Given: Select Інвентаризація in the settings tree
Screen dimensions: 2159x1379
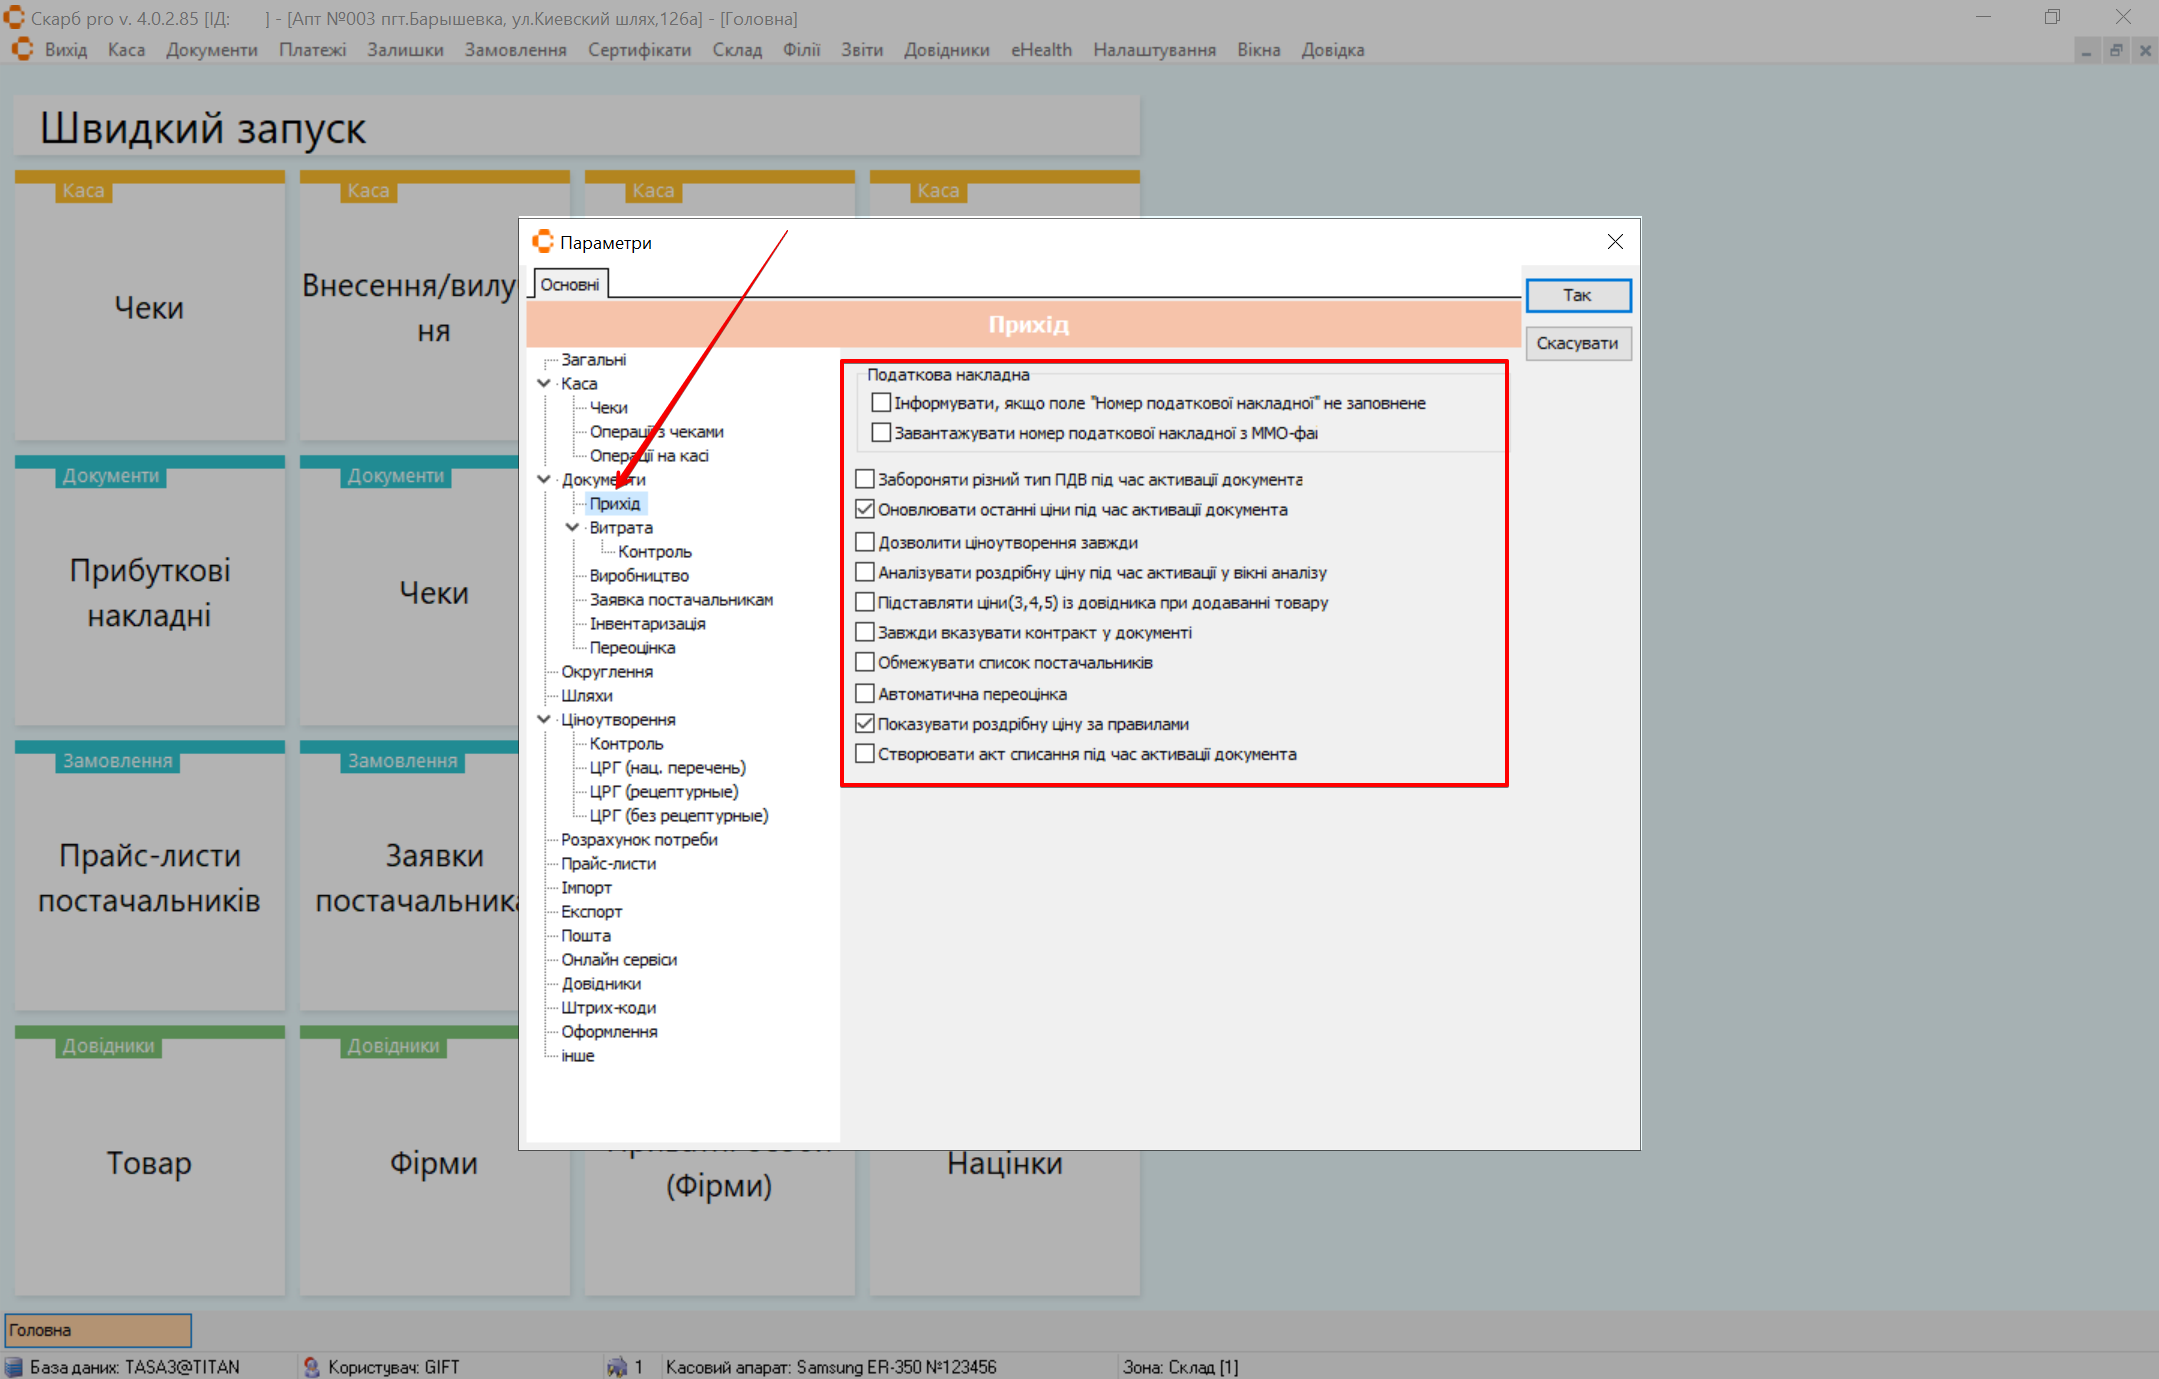Looking at the screenshot, I should 647,624.
